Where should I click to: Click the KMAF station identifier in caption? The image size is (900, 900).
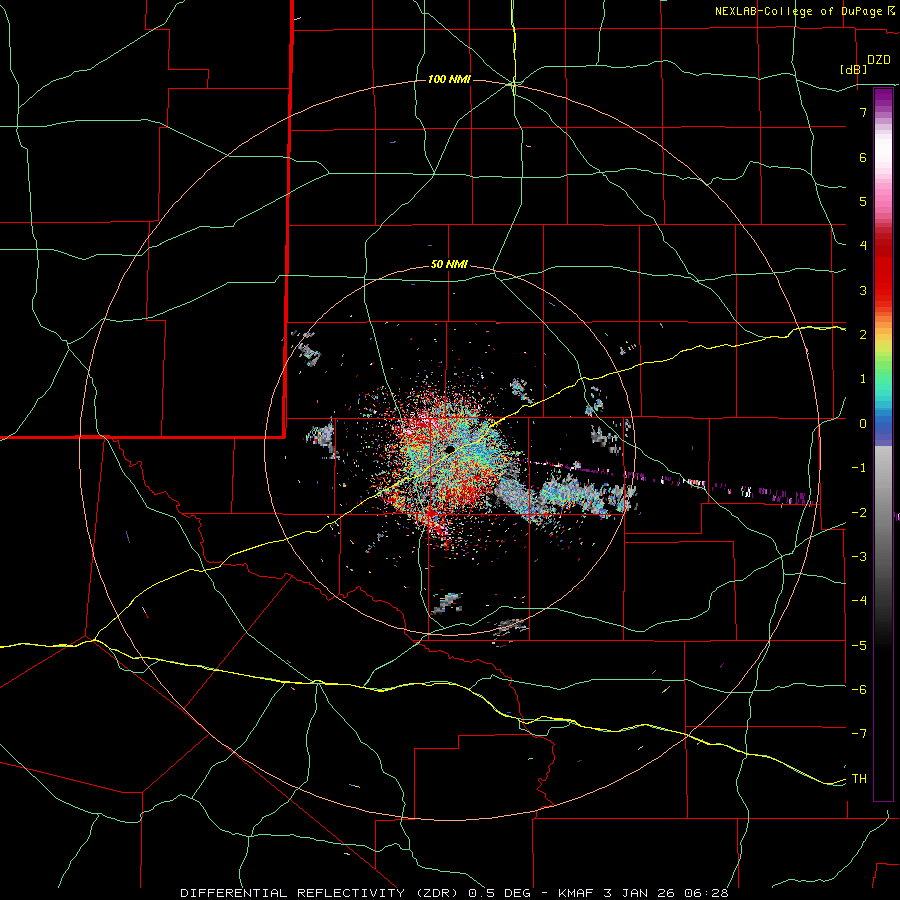pos(577,893)
